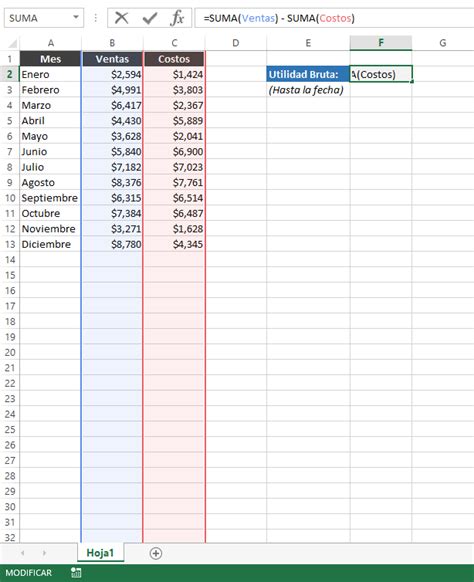Viewport: 474px width, 582px height.
Task: Select the Ventas header cell
Action: pyautogui.click(x=112, y=59)
